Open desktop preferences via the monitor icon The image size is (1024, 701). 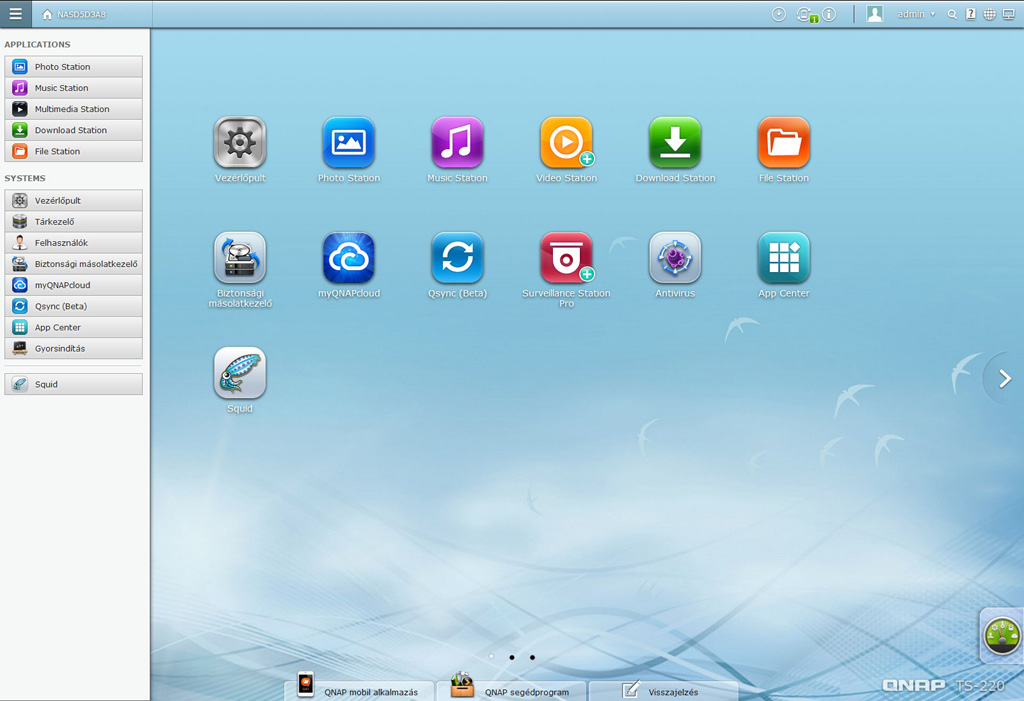pyautogui.click(x=1009, y=14)
